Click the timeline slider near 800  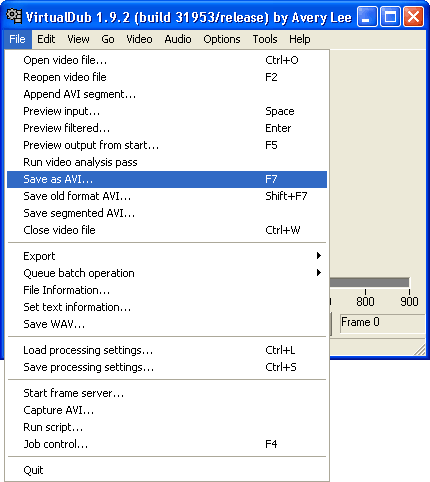pos(365,283)
